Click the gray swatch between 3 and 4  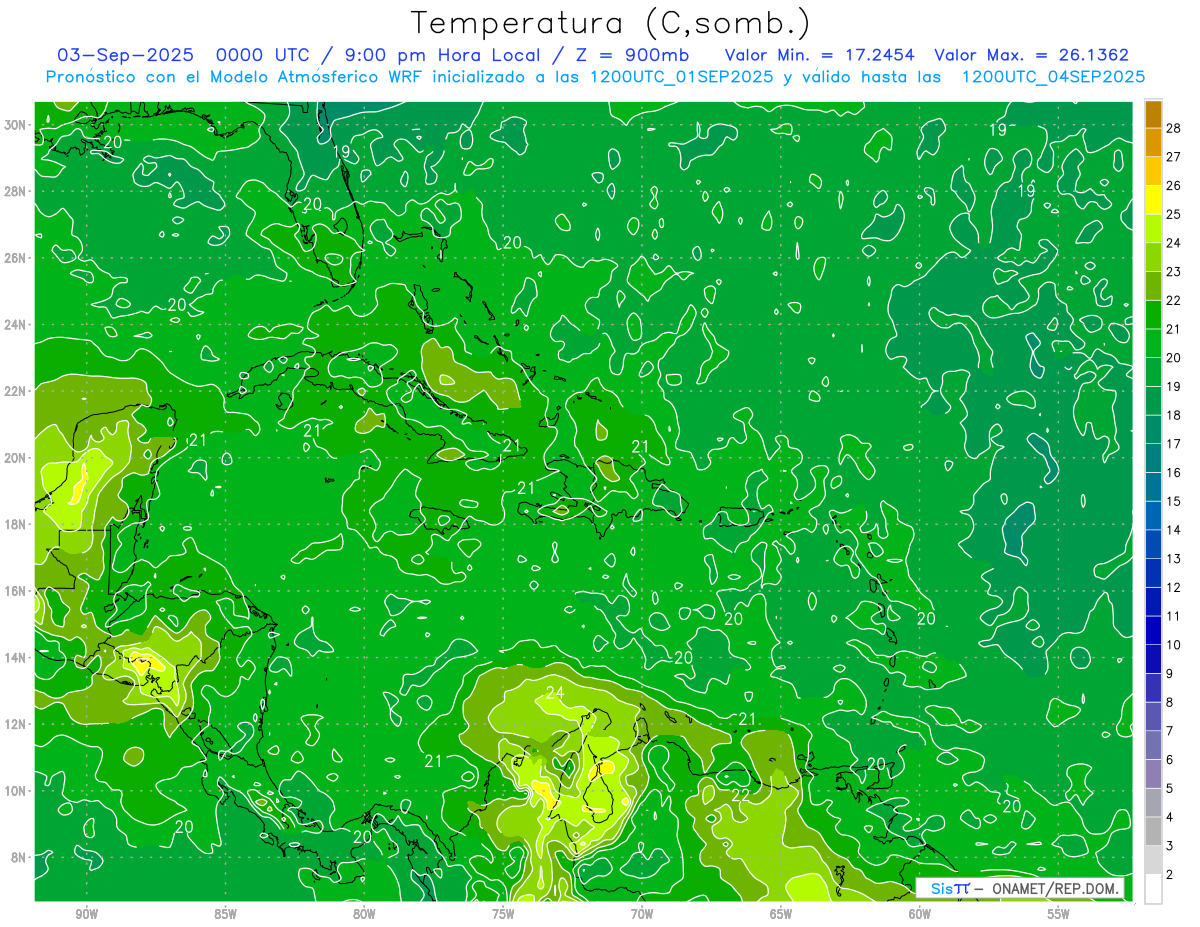(1153, 831)
